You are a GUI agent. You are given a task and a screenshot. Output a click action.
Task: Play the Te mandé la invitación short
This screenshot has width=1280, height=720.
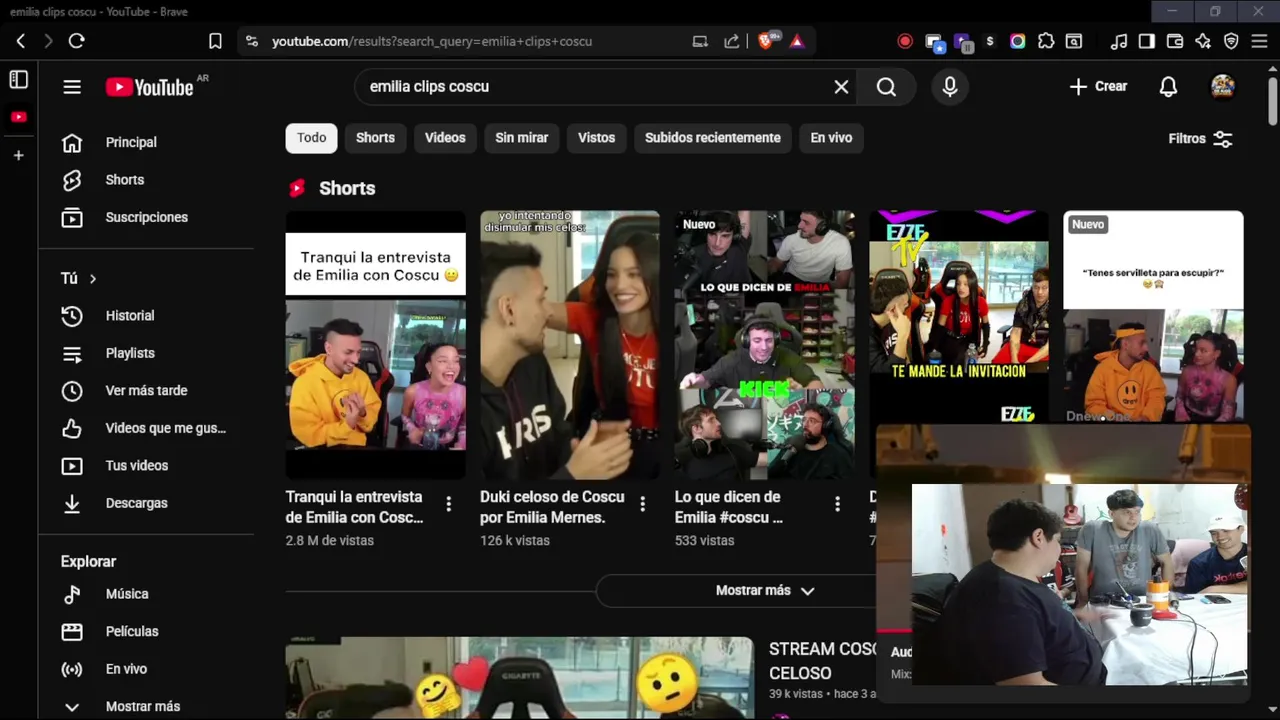pyautogui.click(x=958, y=316)
